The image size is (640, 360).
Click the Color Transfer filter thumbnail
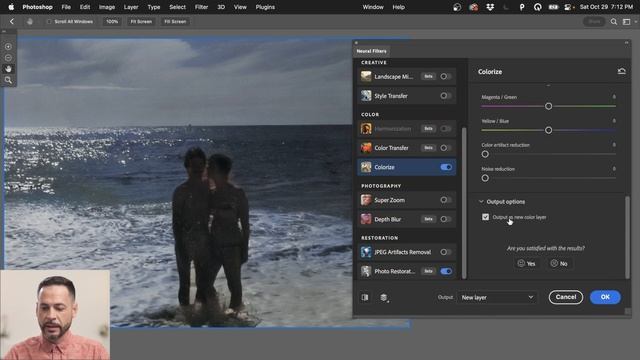(366, 148)
